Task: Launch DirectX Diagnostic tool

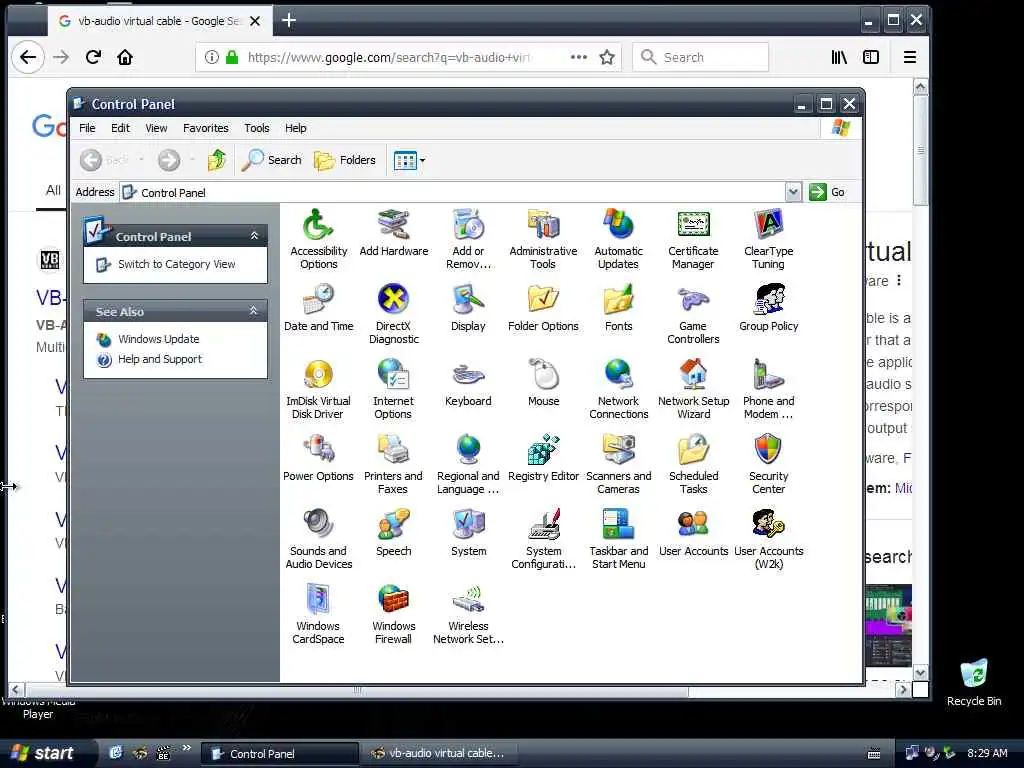Action: [x=393, y=313]
